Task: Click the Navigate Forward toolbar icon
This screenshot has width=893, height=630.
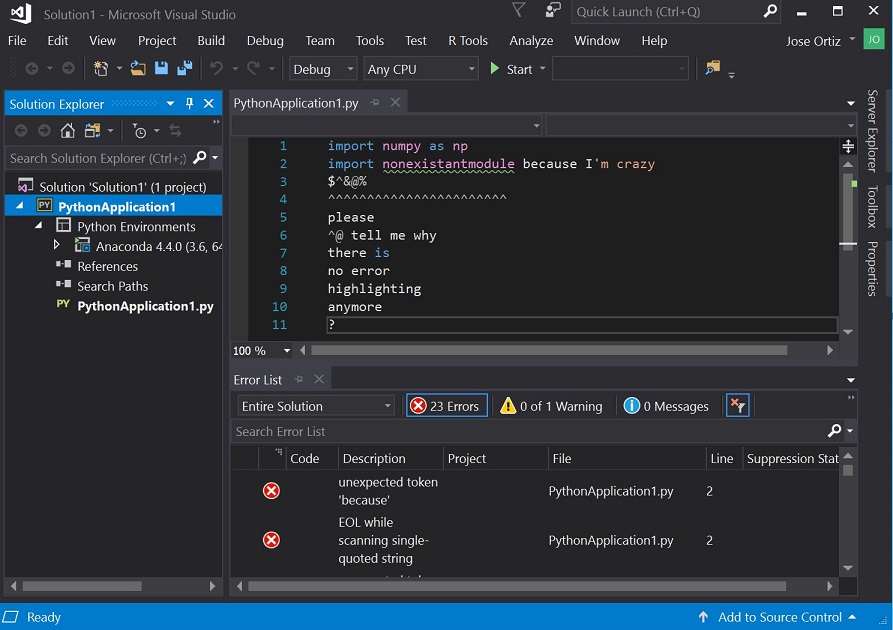Action: pos(68,69)
